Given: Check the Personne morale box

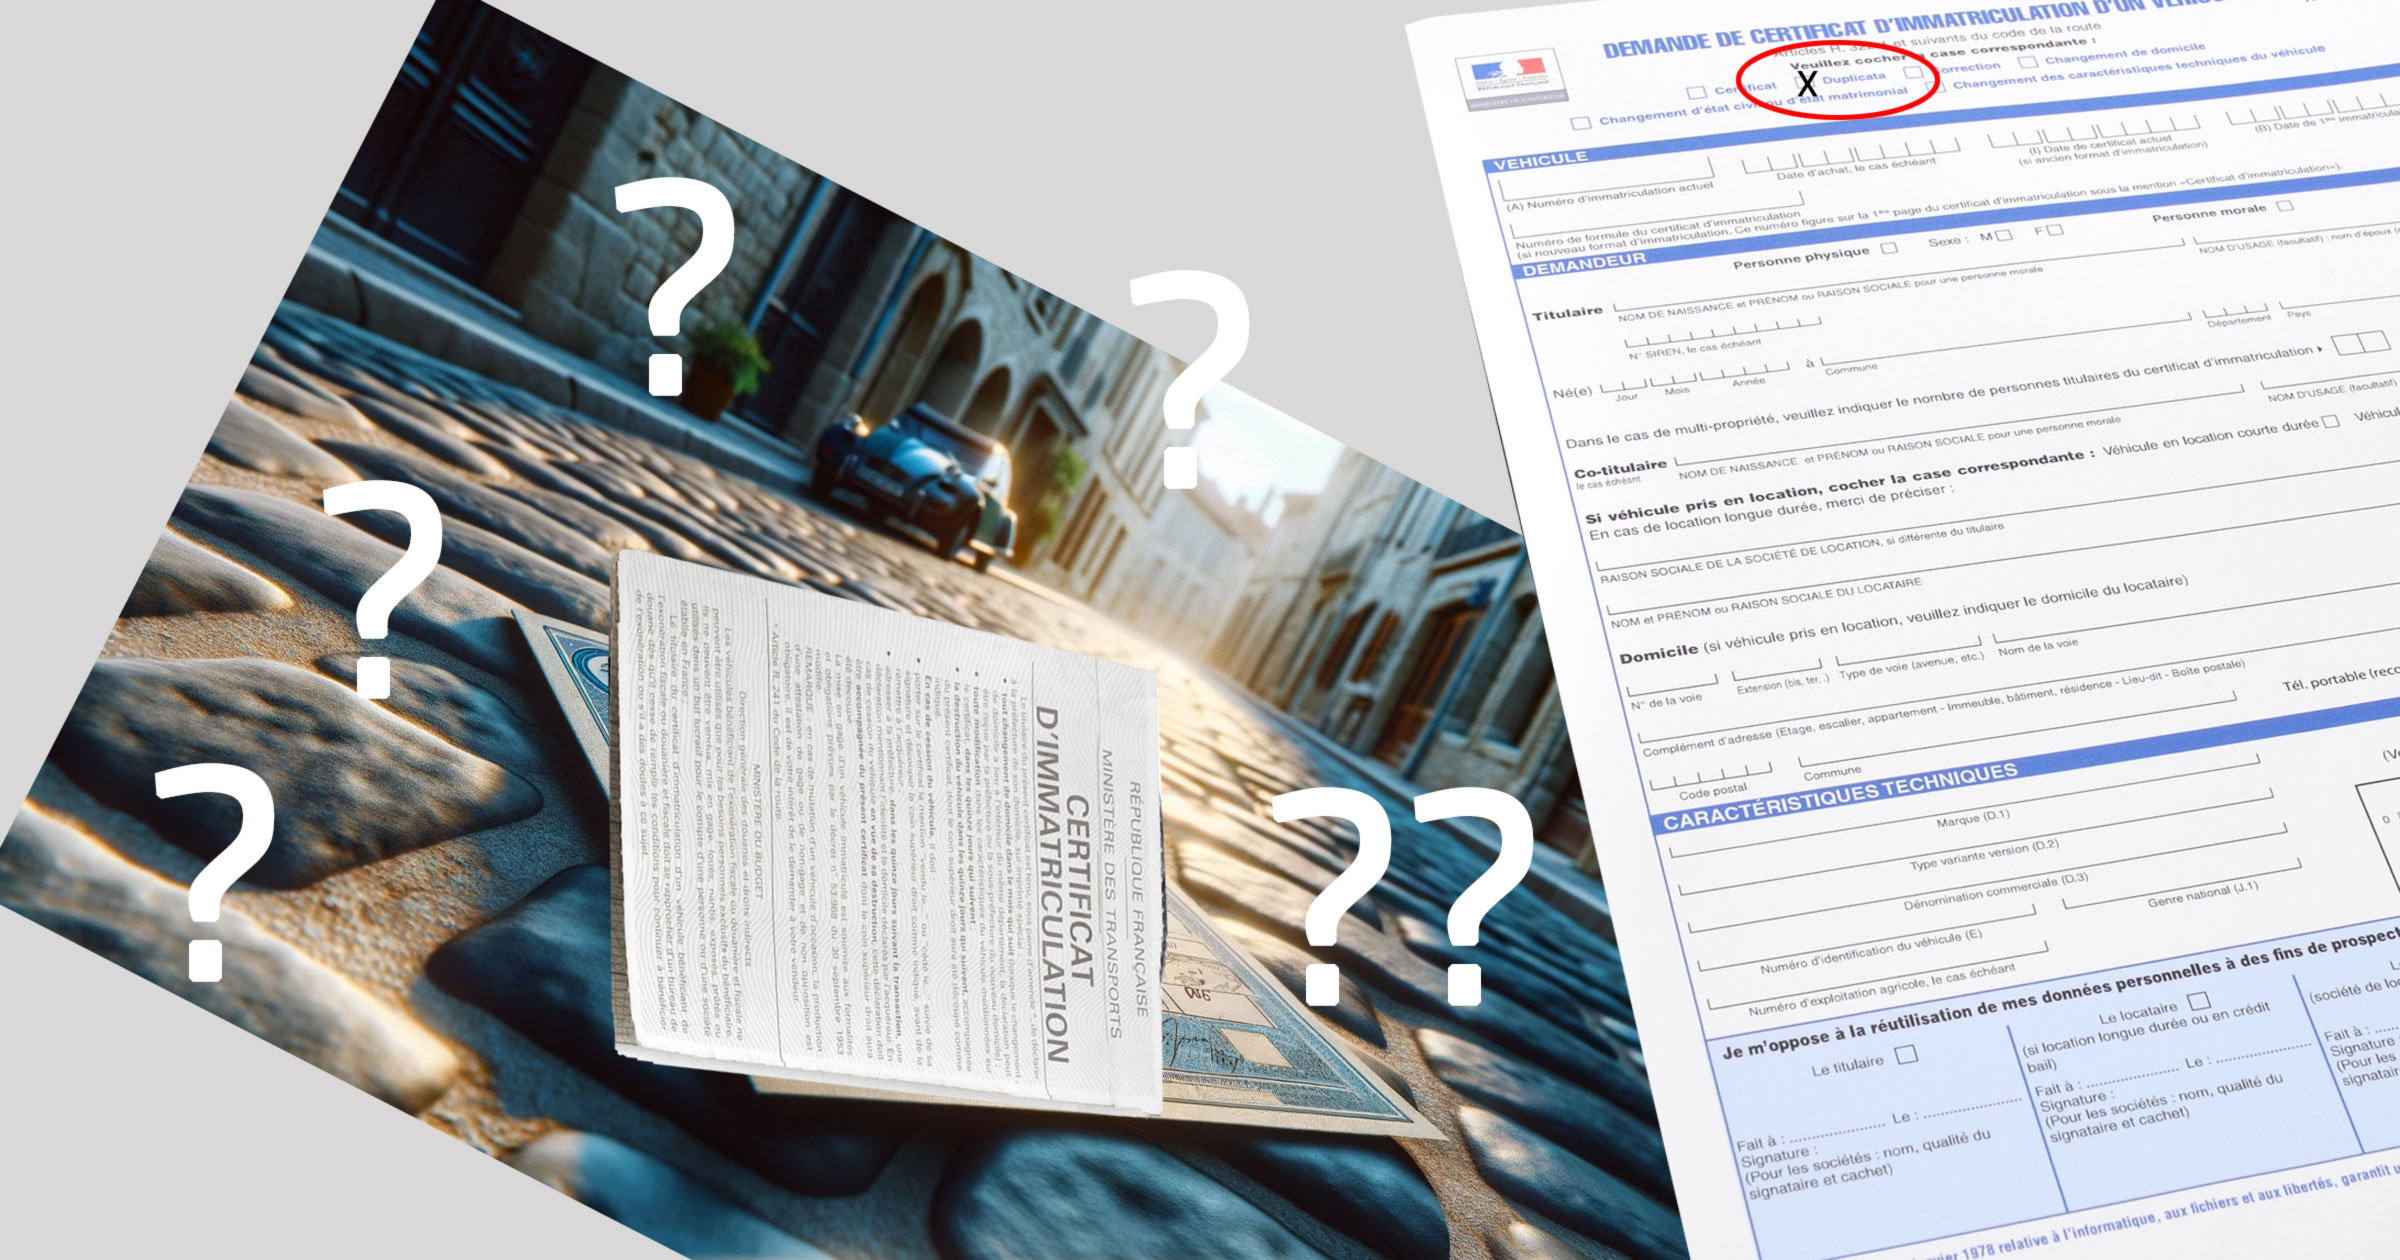Looking at the screenshot, I should pyautogui.click(x=2284, y=206).
